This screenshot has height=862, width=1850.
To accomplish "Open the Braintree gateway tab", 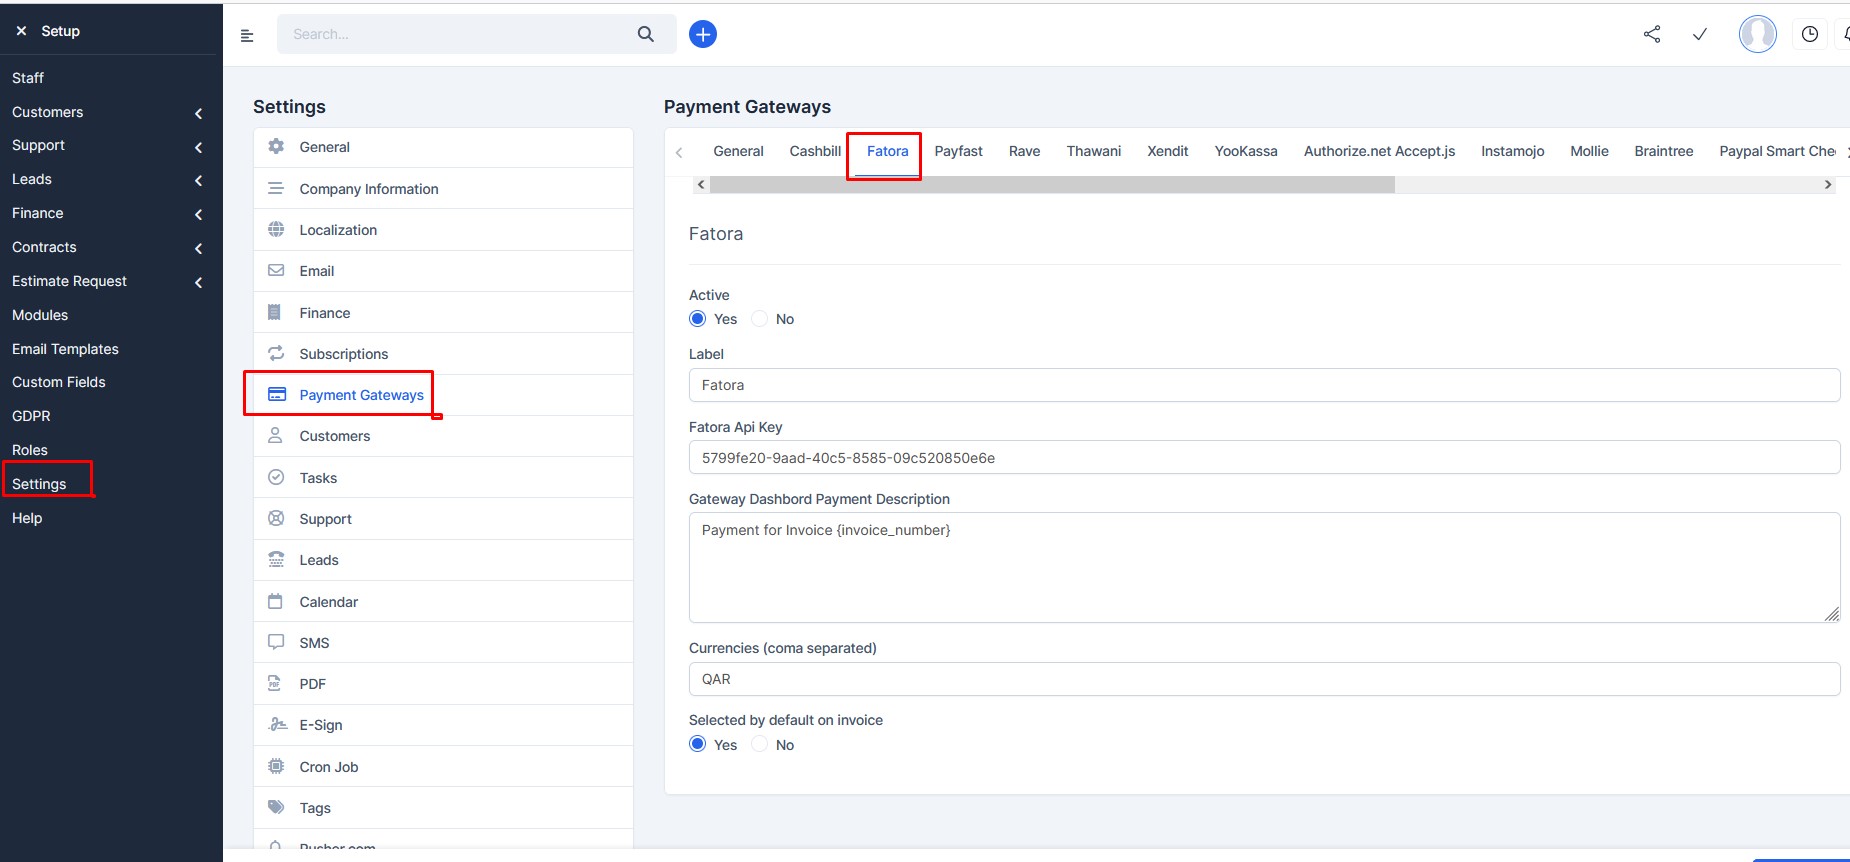I will [x=1663, y=151].
